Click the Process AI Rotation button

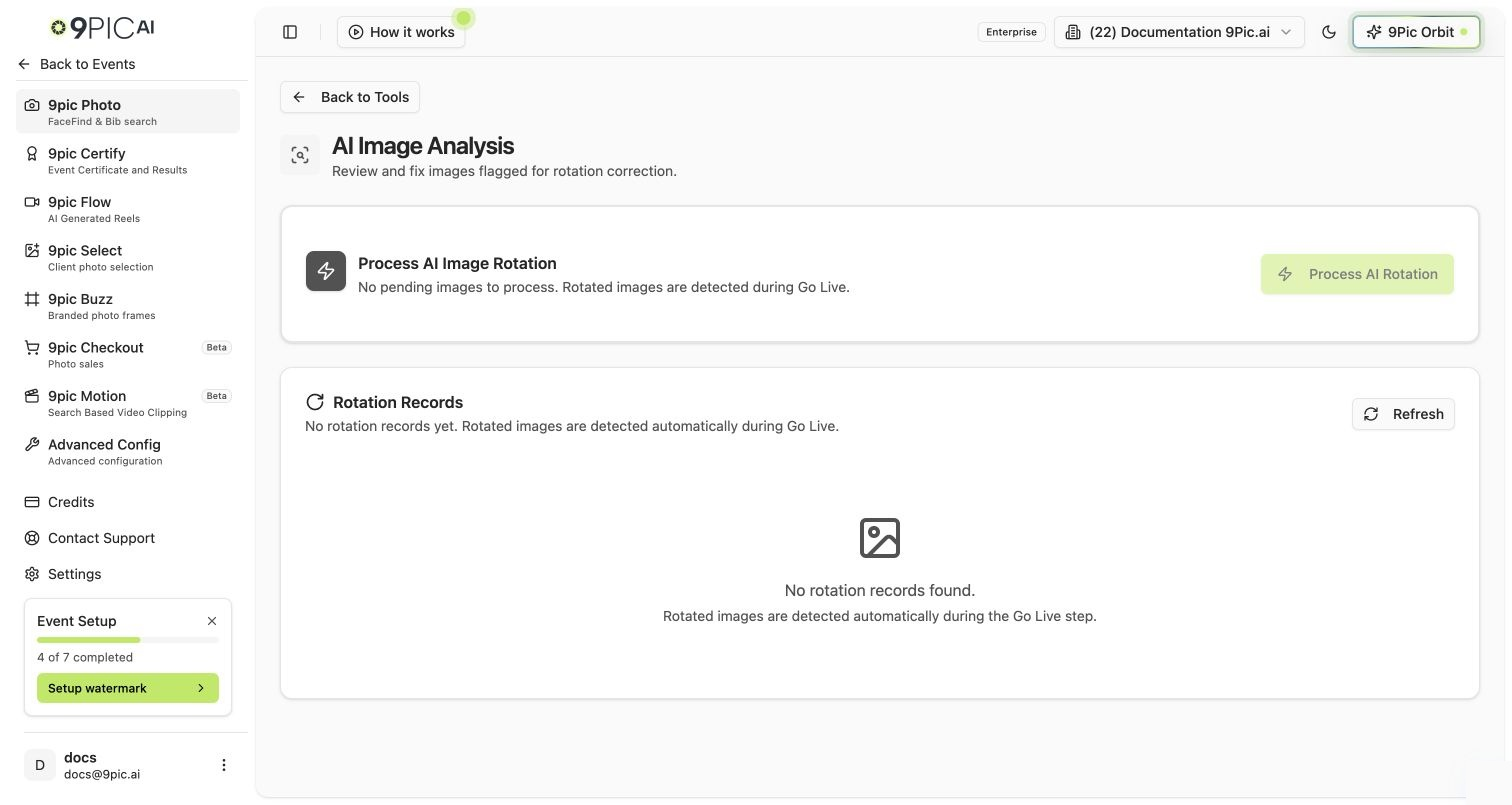pyautogui.click(x=1357, y=274)
